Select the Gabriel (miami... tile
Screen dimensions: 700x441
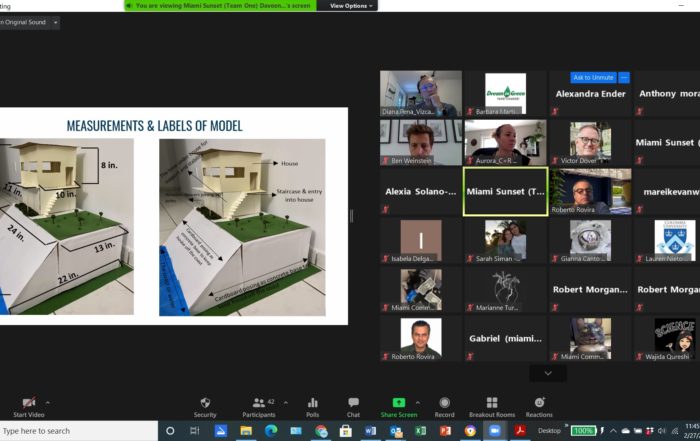coord(505,339)
